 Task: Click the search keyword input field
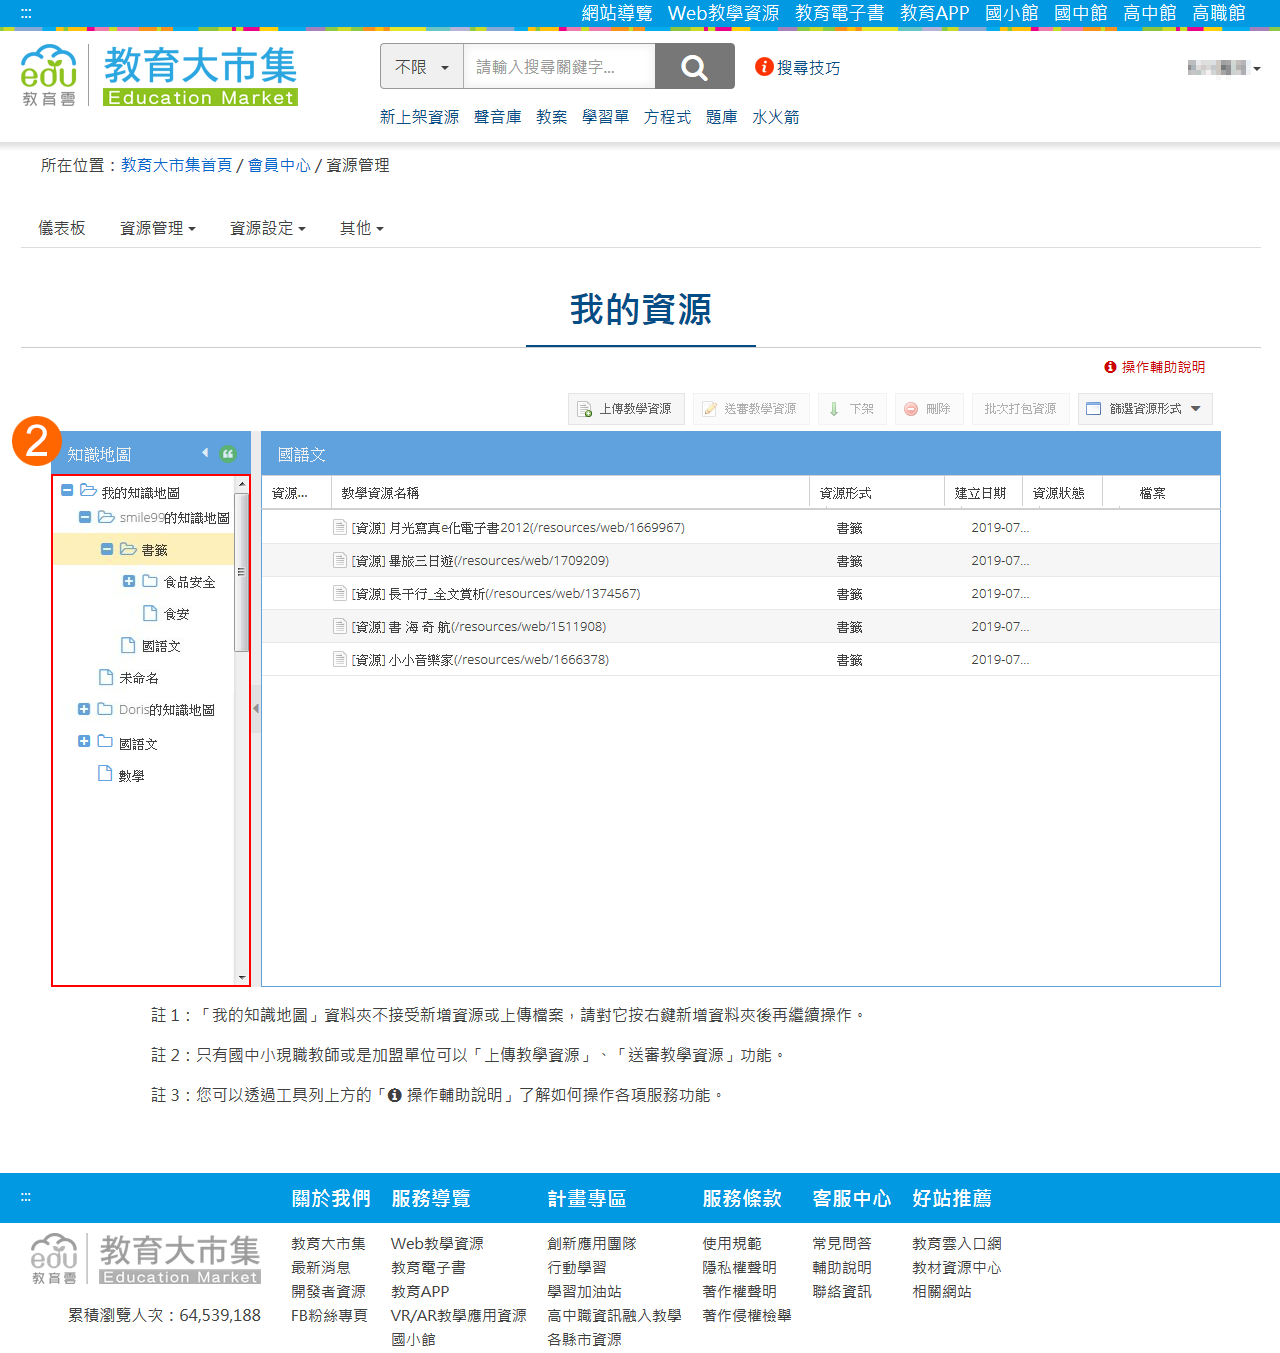(559, 67)
